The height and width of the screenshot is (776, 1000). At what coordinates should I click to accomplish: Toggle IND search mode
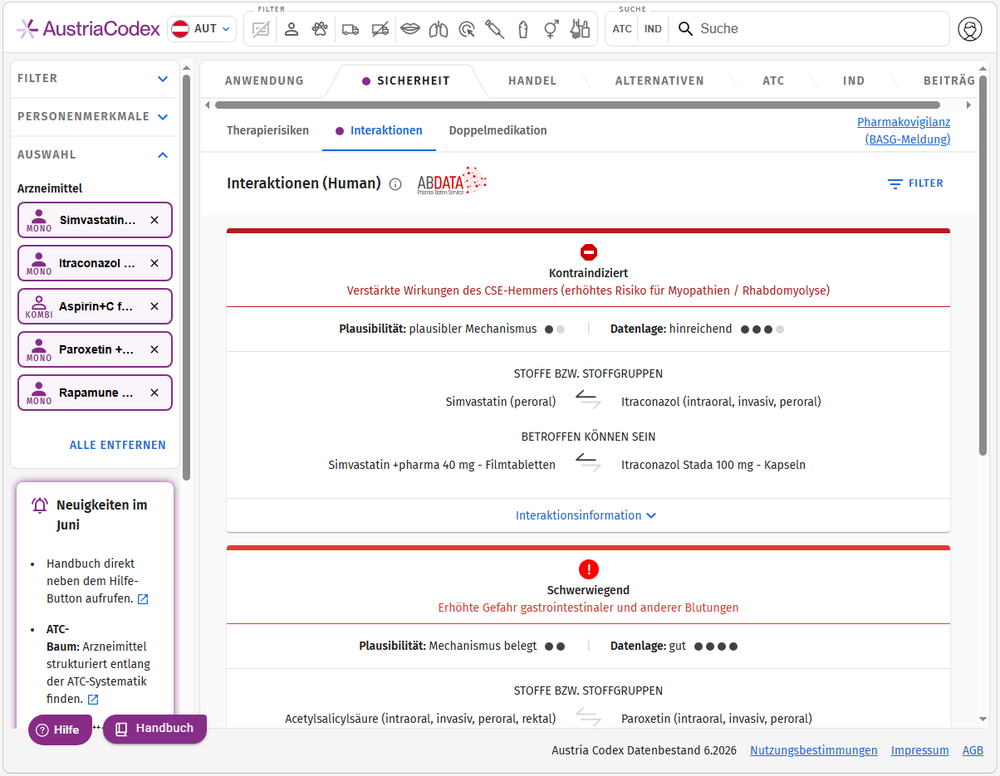(652, 29)
